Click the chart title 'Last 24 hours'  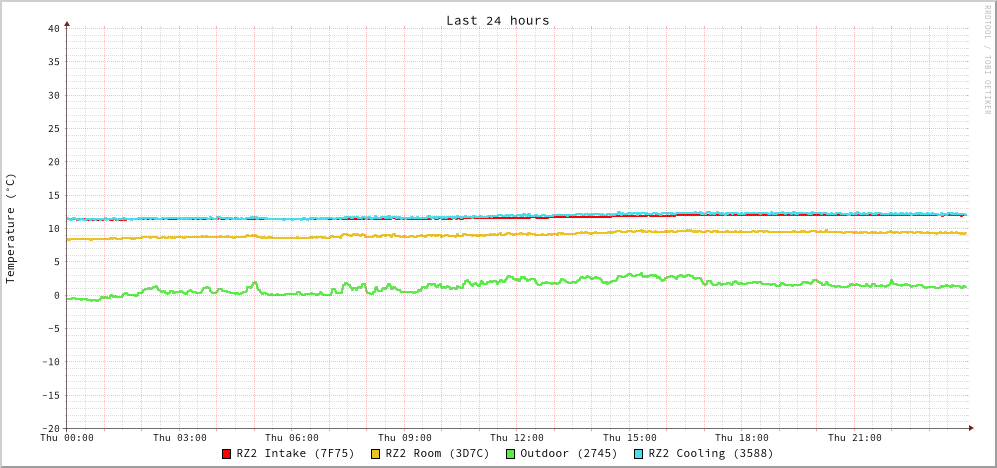[497, 20]
